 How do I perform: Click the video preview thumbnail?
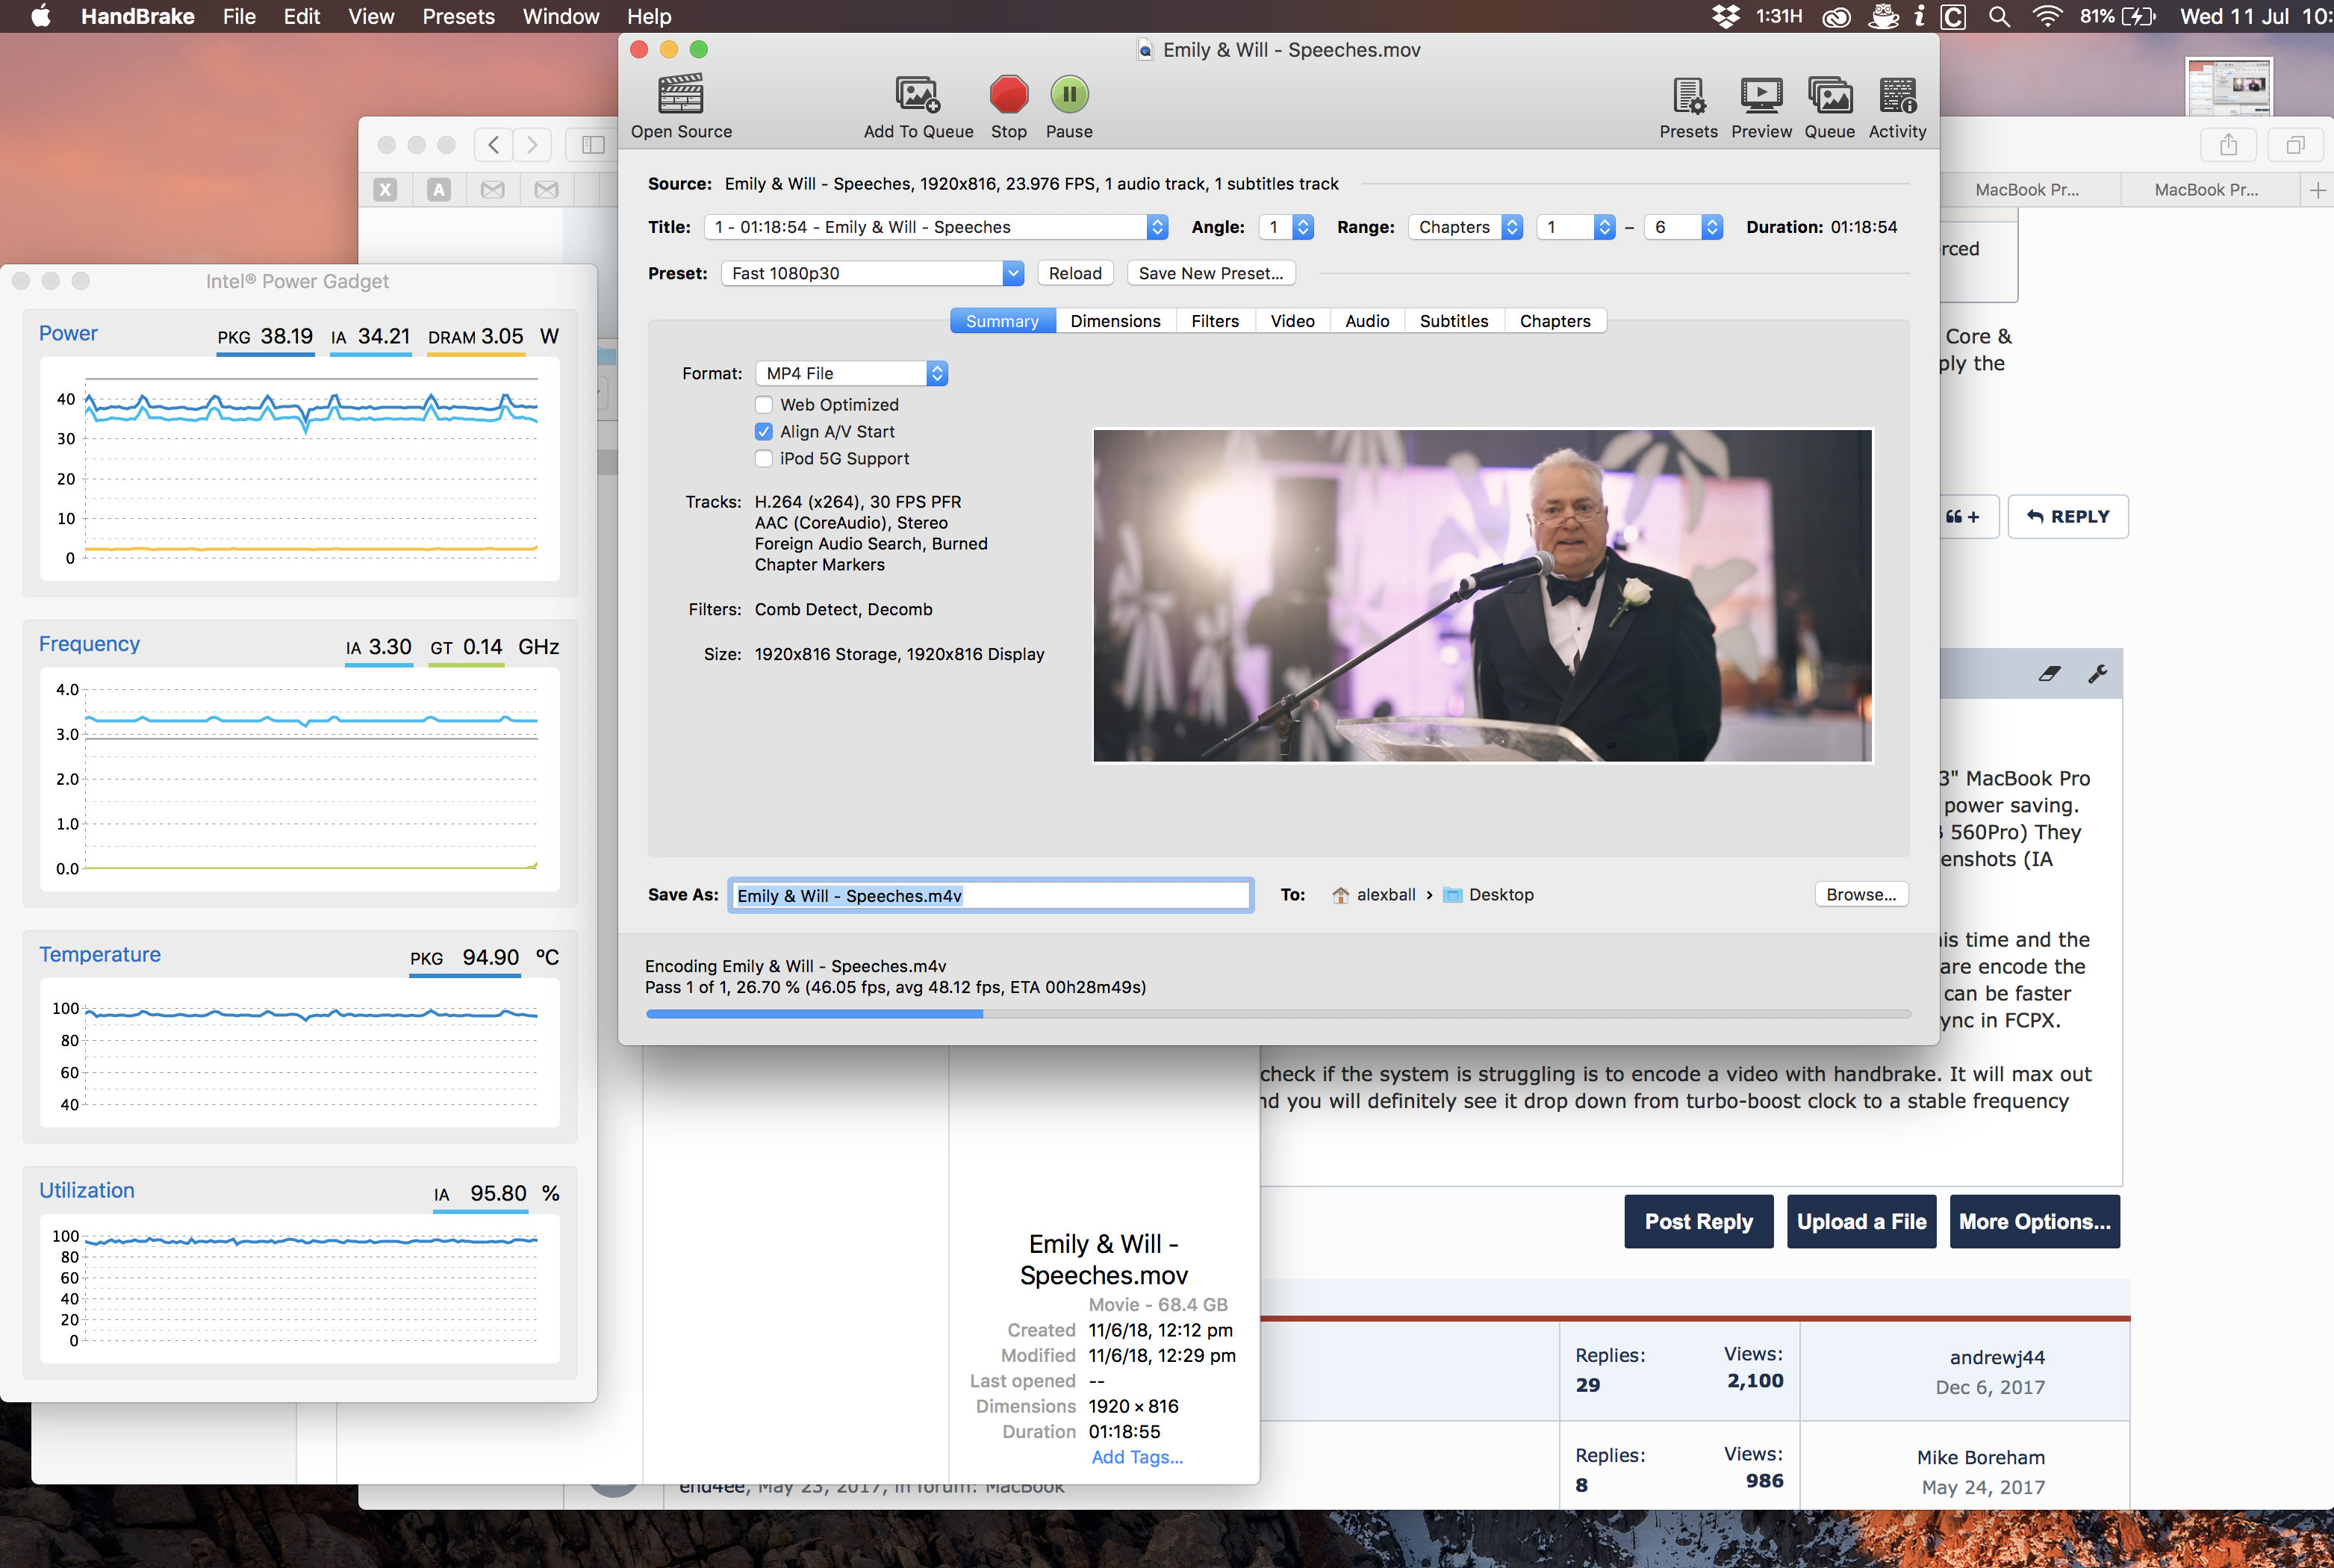(1482, 596)
